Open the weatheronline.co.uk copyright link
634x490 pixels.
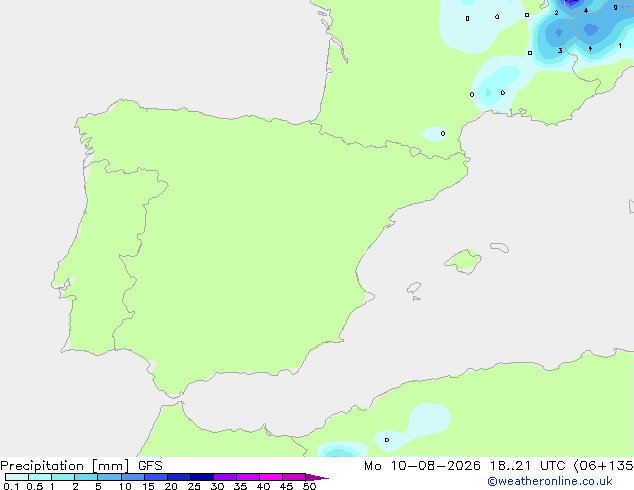[550, 481]
